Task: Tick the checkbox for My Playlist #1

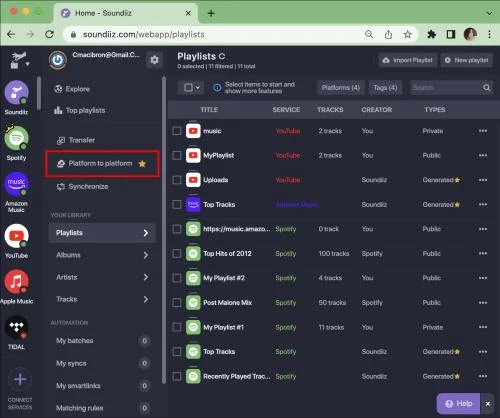Action: pos(177,327)
